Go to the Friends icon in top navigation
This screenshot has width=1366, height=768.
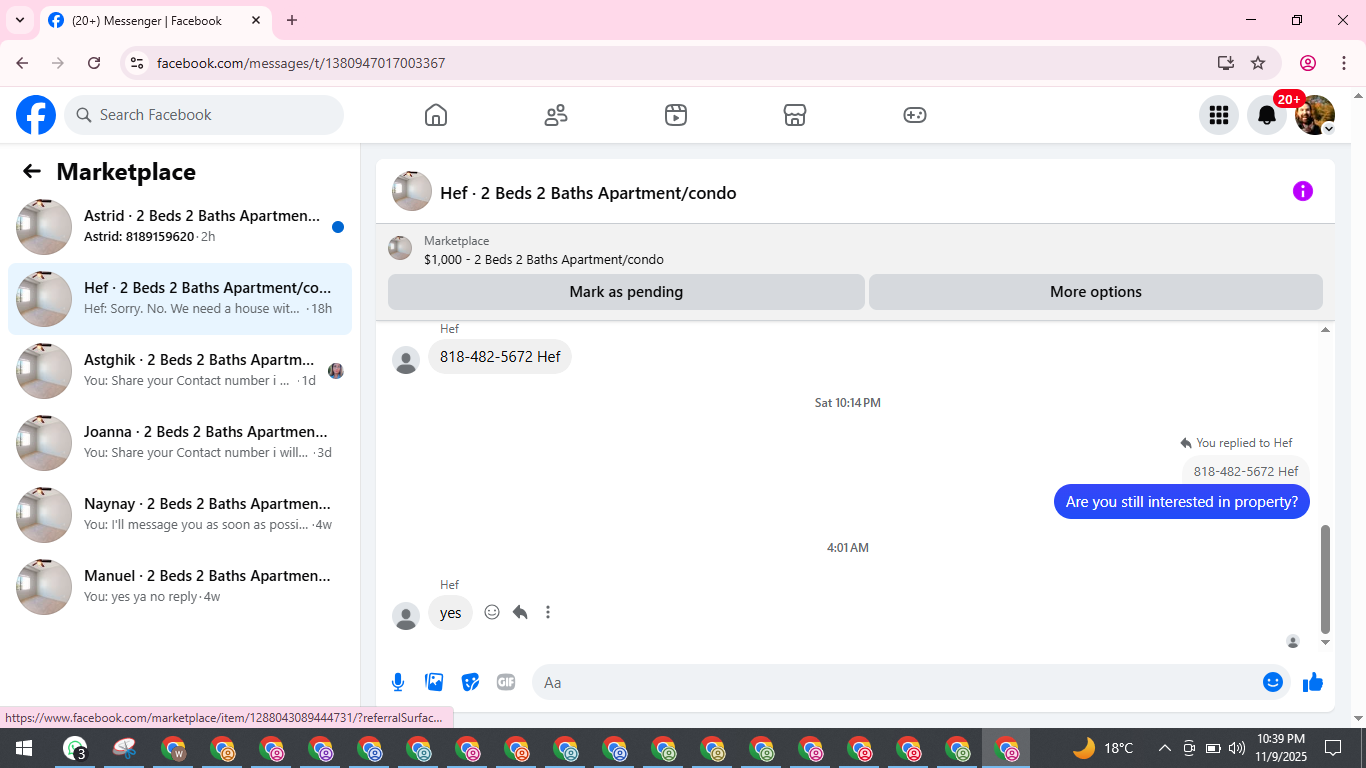tap(556, 115)
